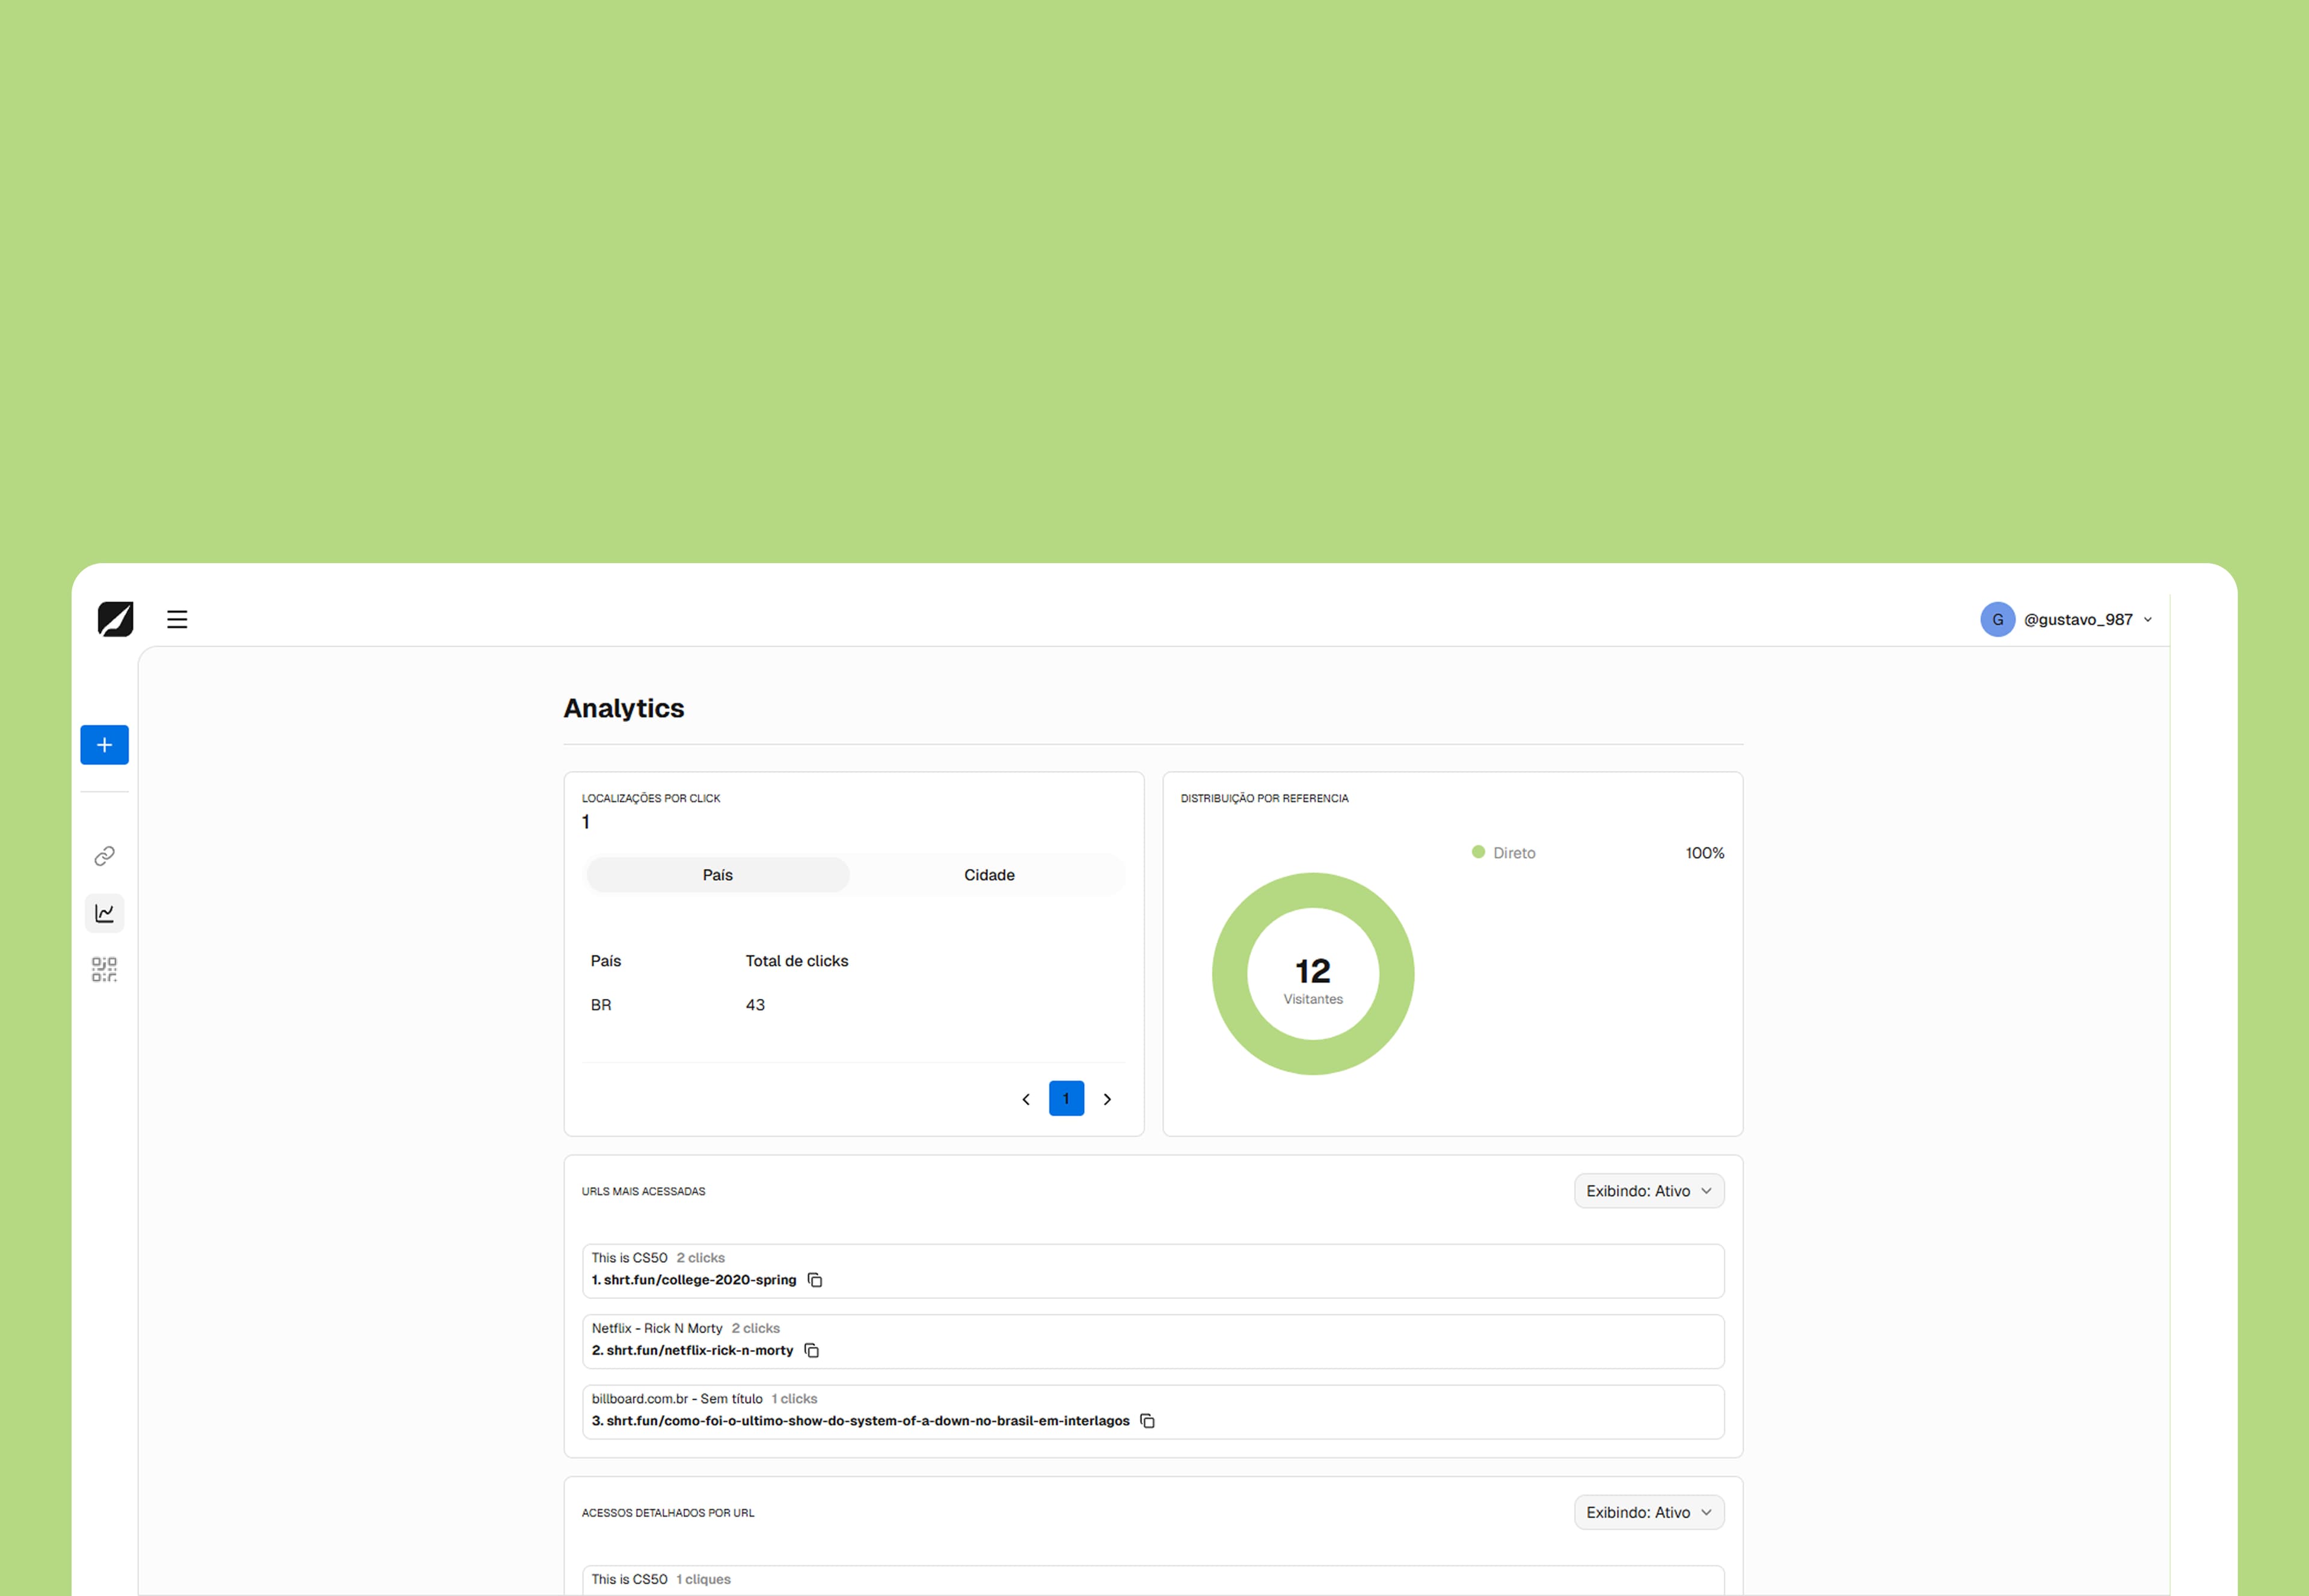Screen dimensions: 2309x1596
Task: Click the feather logo icon
Action: pos(115,619)
